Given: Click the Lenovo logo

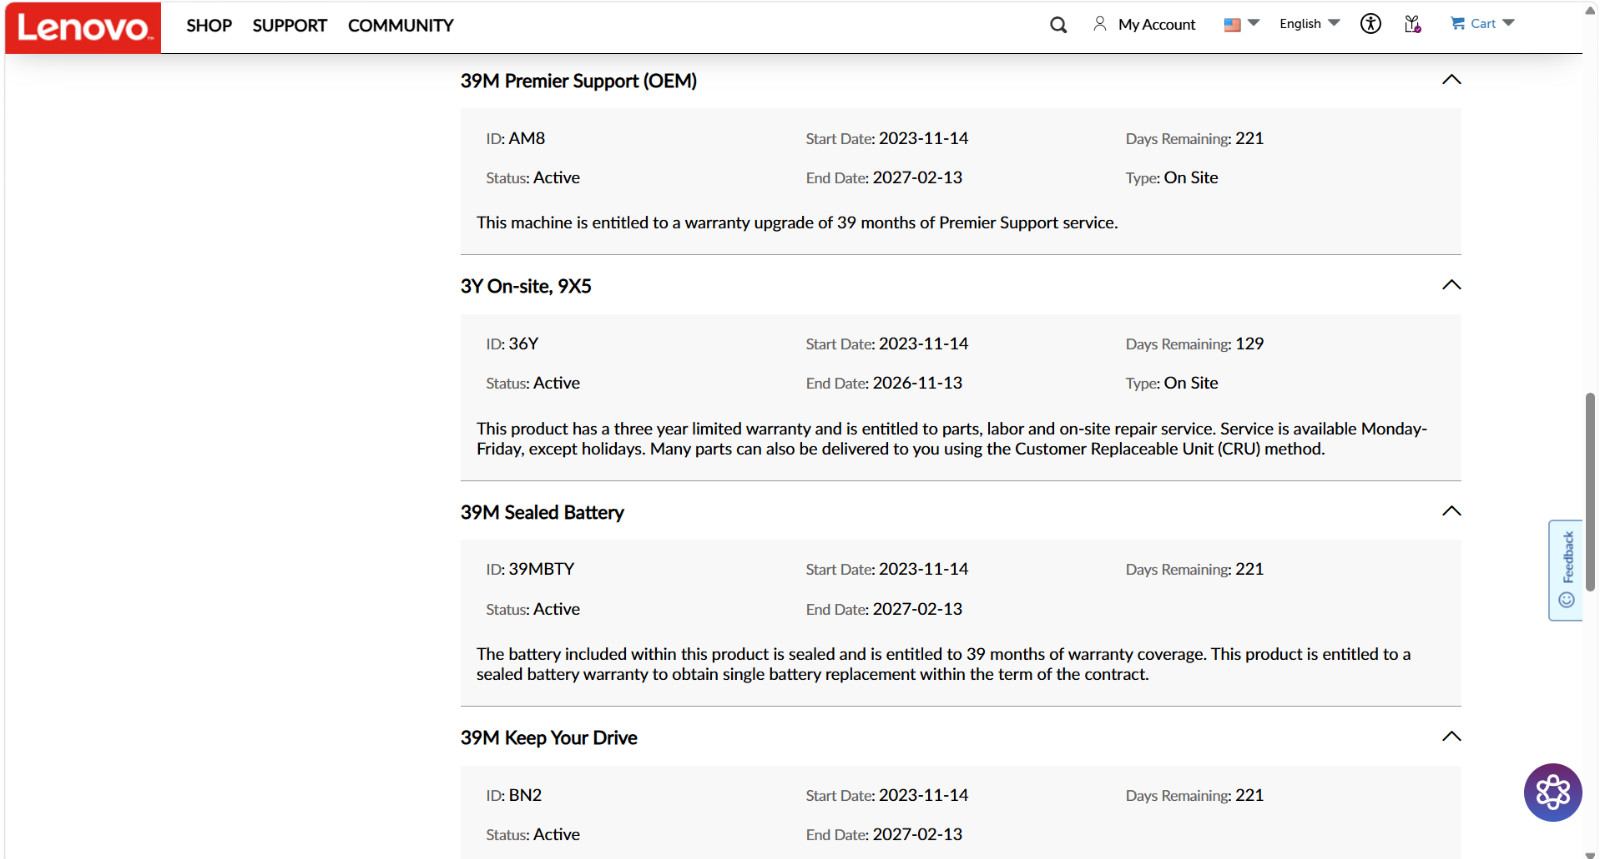Looking at the screenshot, I should click(83, 27).
